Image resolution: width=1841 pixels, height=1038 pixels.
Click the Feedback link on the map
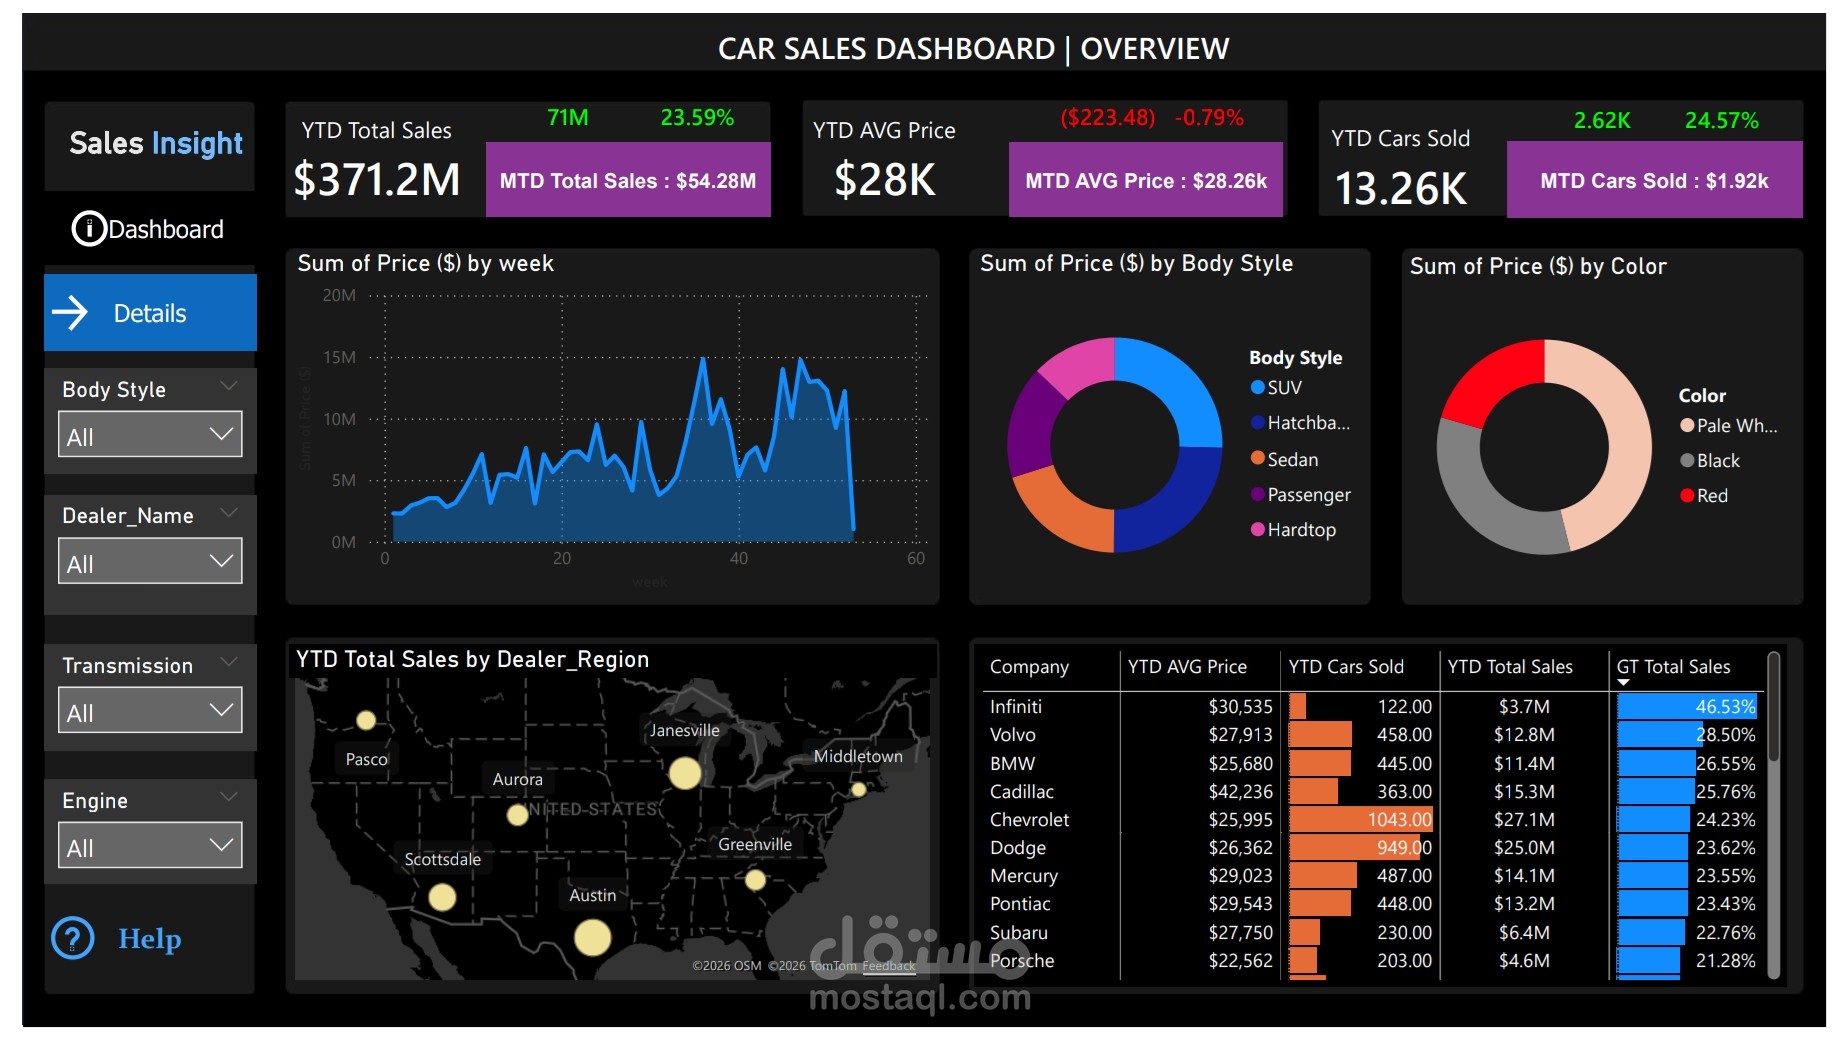point(887,966)
